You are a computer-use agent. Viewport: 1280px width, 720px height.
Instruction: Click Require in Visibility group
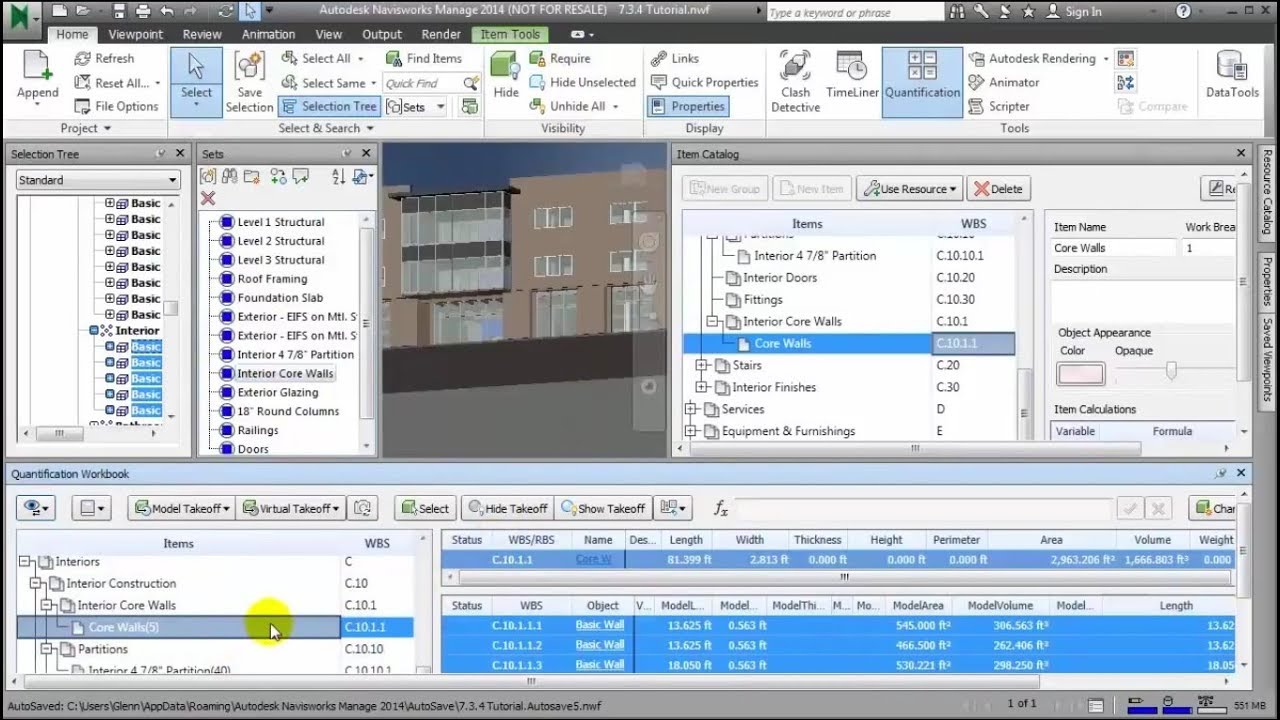(560, 59)
